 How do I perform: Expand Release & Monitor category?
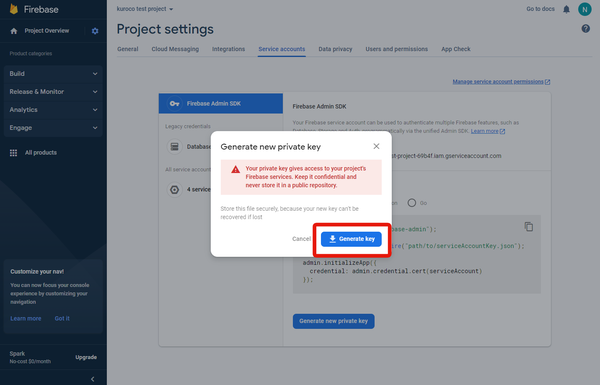(x=53, y=92)
